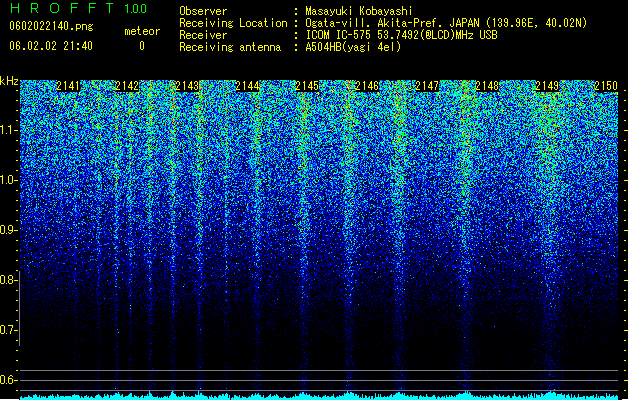Click the 0.8 kHz axis label
629x400 pixels.
(x=9, y=280)
